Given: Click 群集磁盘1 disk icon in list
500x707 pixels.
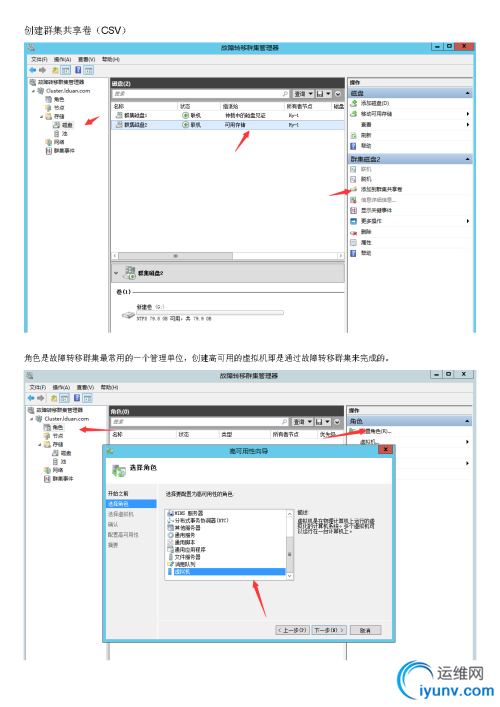Looking at the screenshot, I should tap(119, 115).
